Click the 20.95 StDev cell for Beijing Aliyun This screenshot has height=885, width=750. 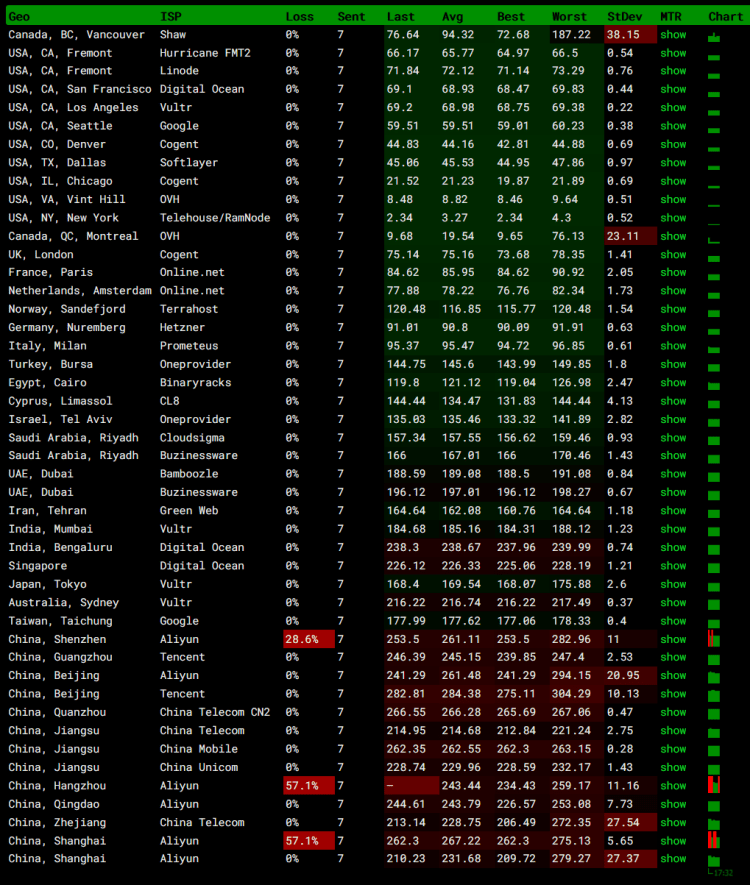(x=630, y=676)
